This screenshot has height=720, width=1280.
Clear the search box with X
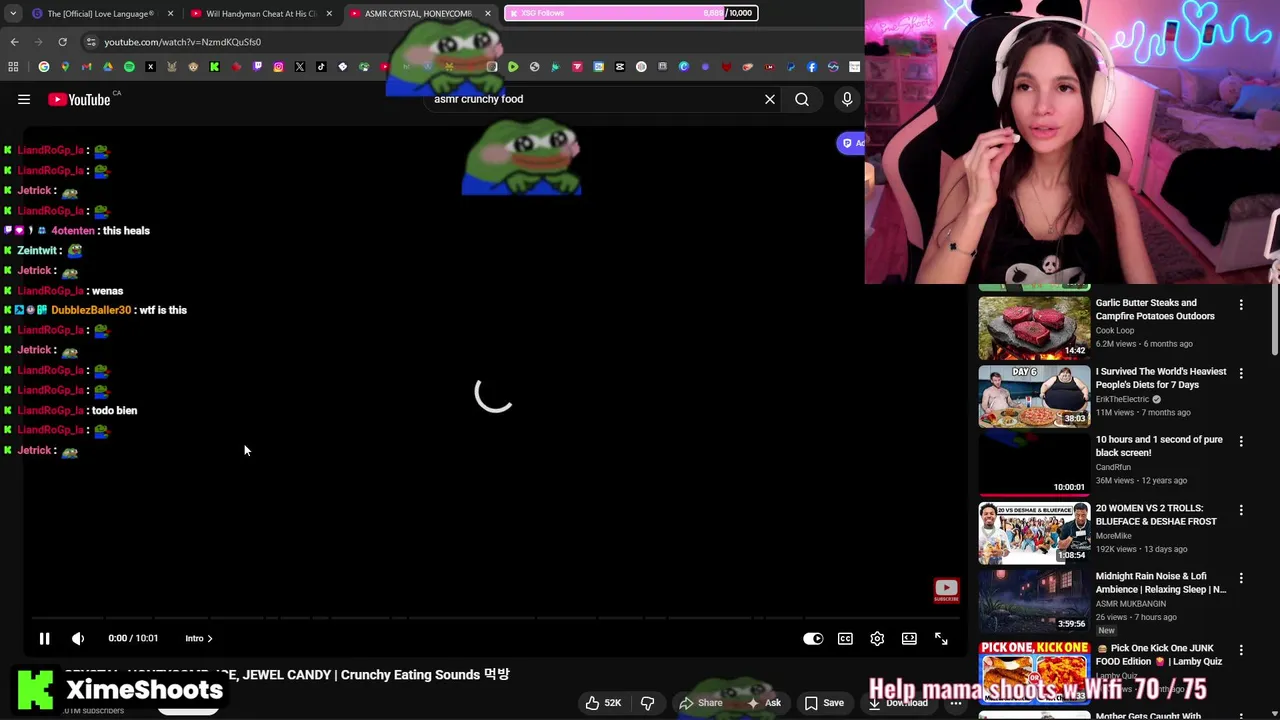click(x=770, y=99)
